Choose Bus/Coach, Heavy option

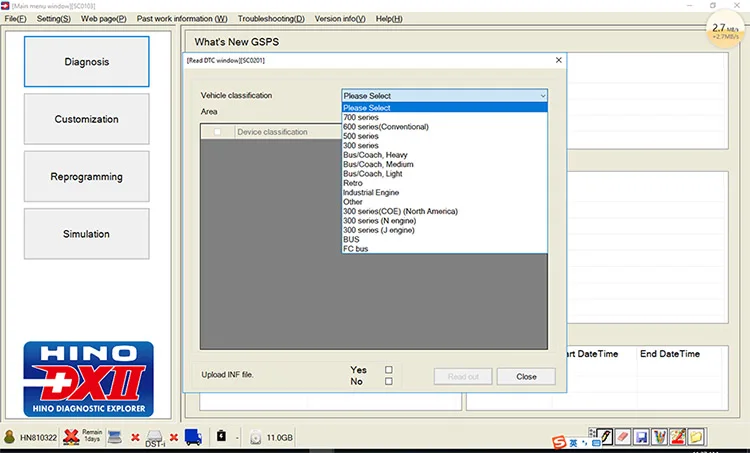[x=444, y=155]
